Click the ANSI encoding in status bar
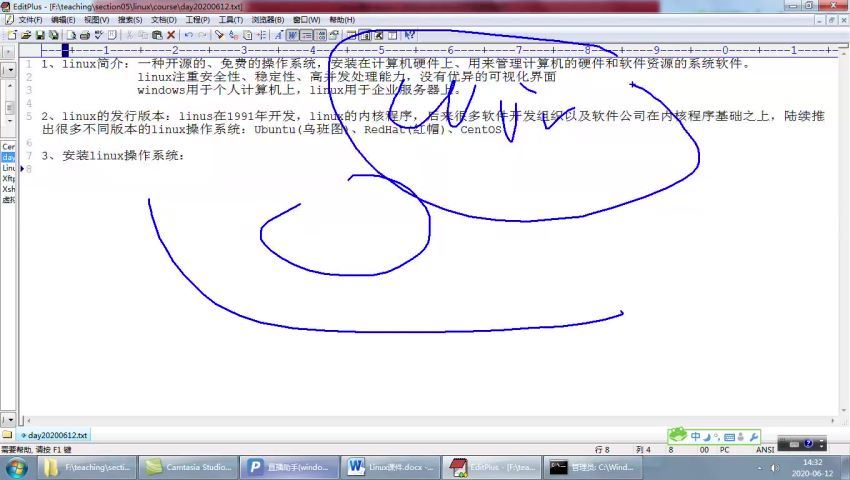The image size is (850, 480). pos(765,450)
